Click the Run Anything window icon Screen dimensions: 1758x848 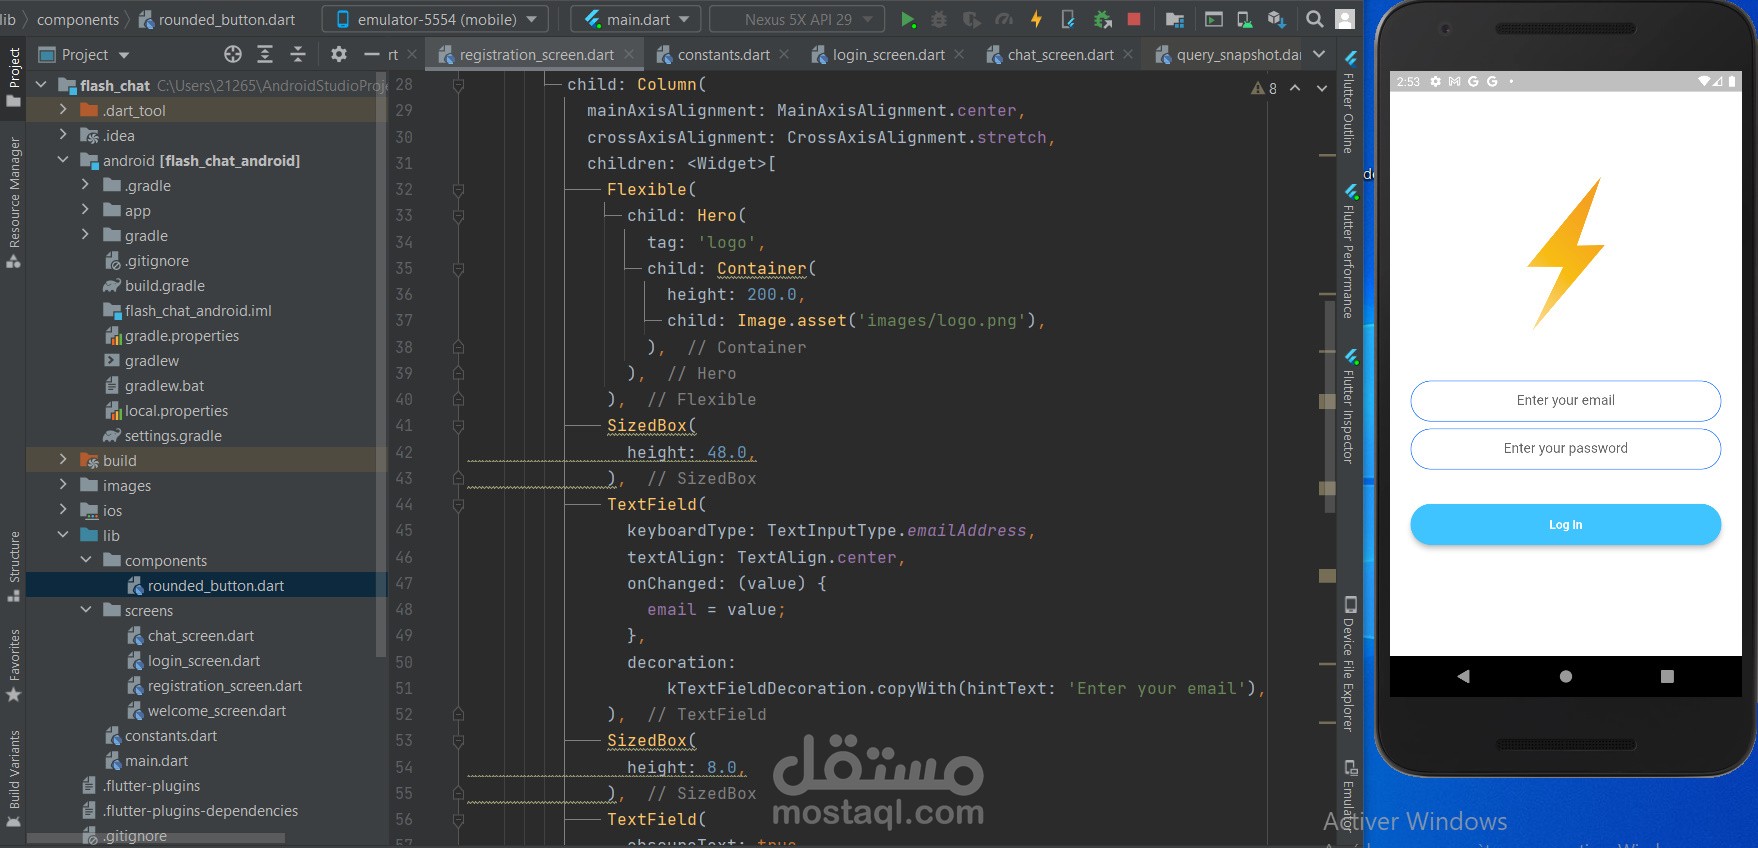click(1213, 19)
